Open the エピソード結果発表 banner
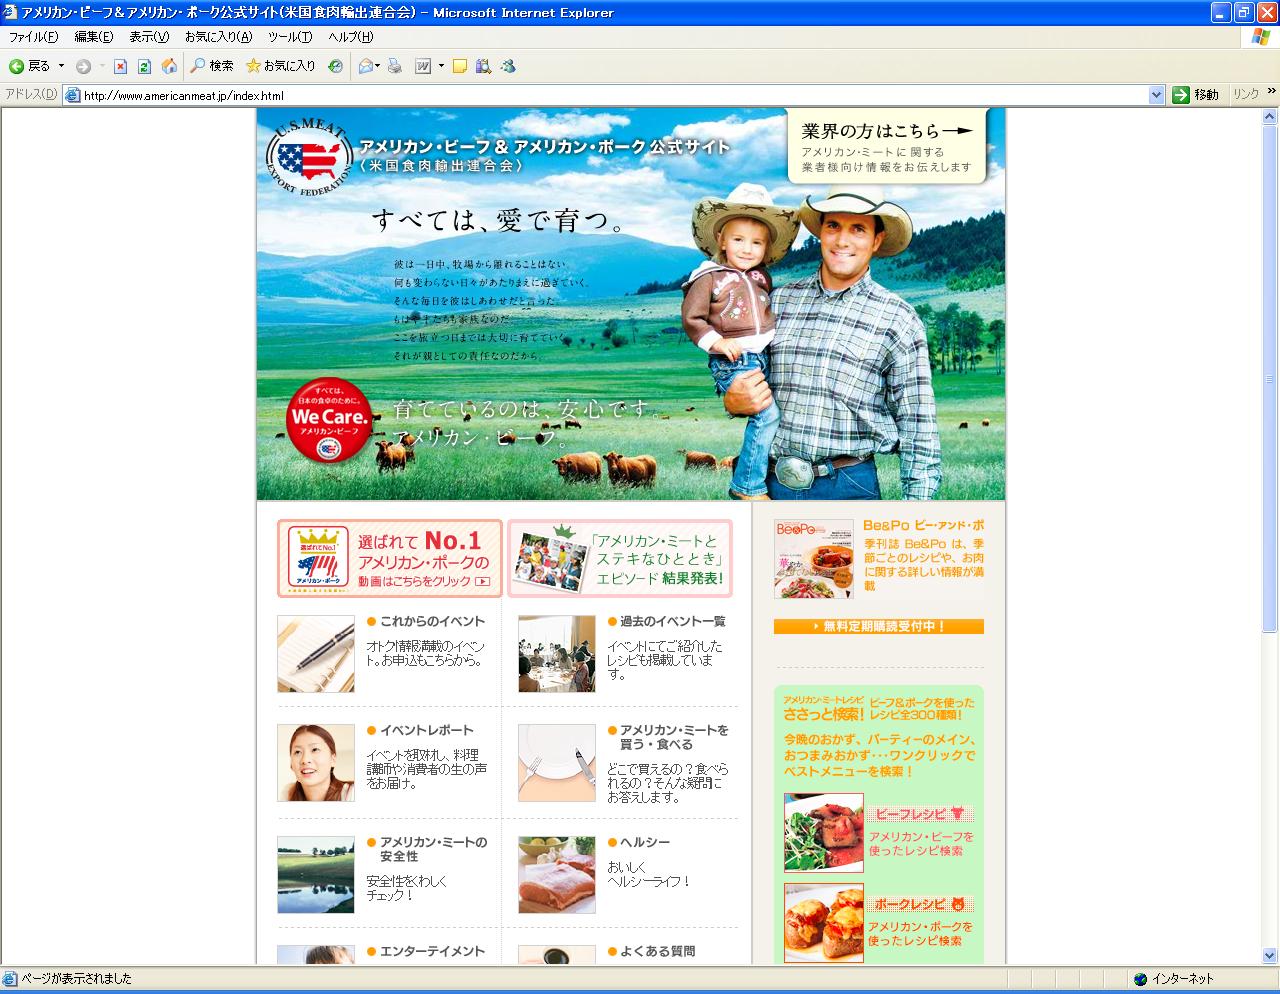This screenshot has height=994, width=1280. (x=620, y=558)
